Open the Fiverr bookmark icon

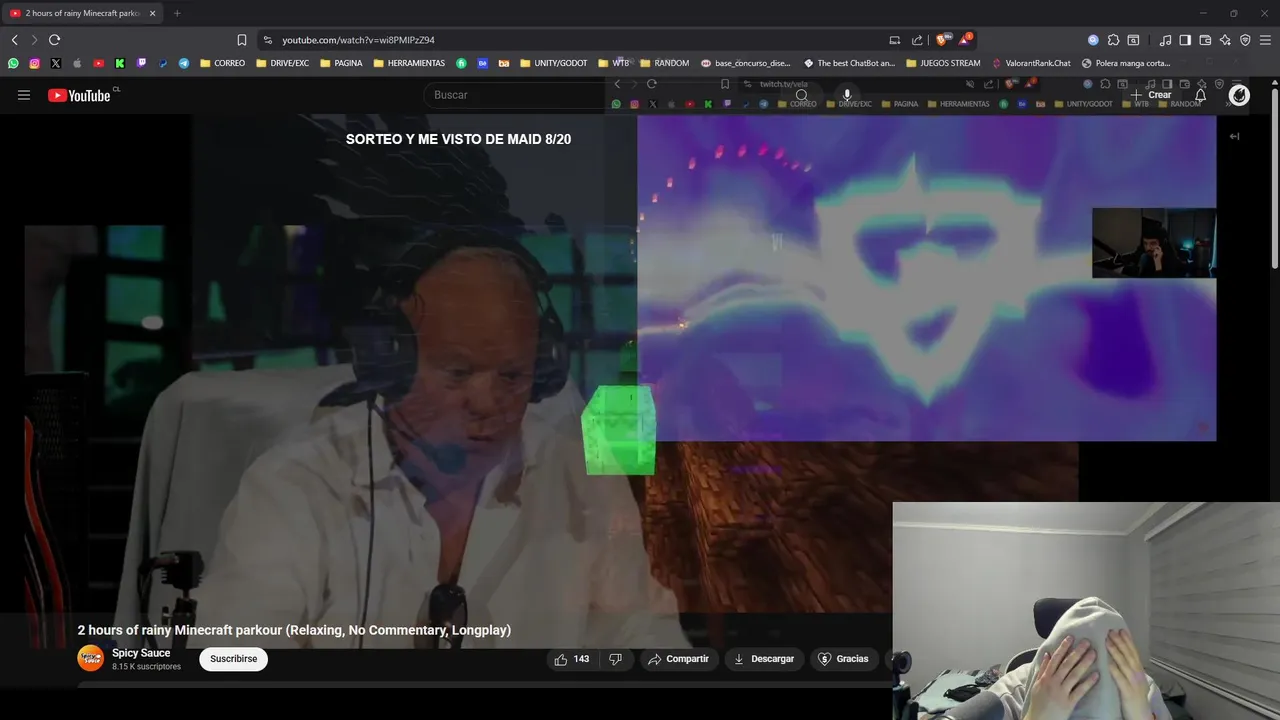point(461,63)
